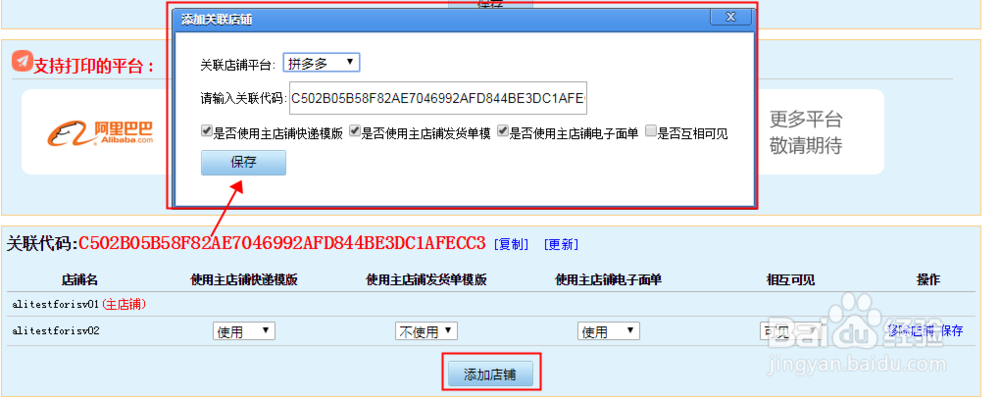
Task: Click the 复制 link
Action: (x=511, y=244)
